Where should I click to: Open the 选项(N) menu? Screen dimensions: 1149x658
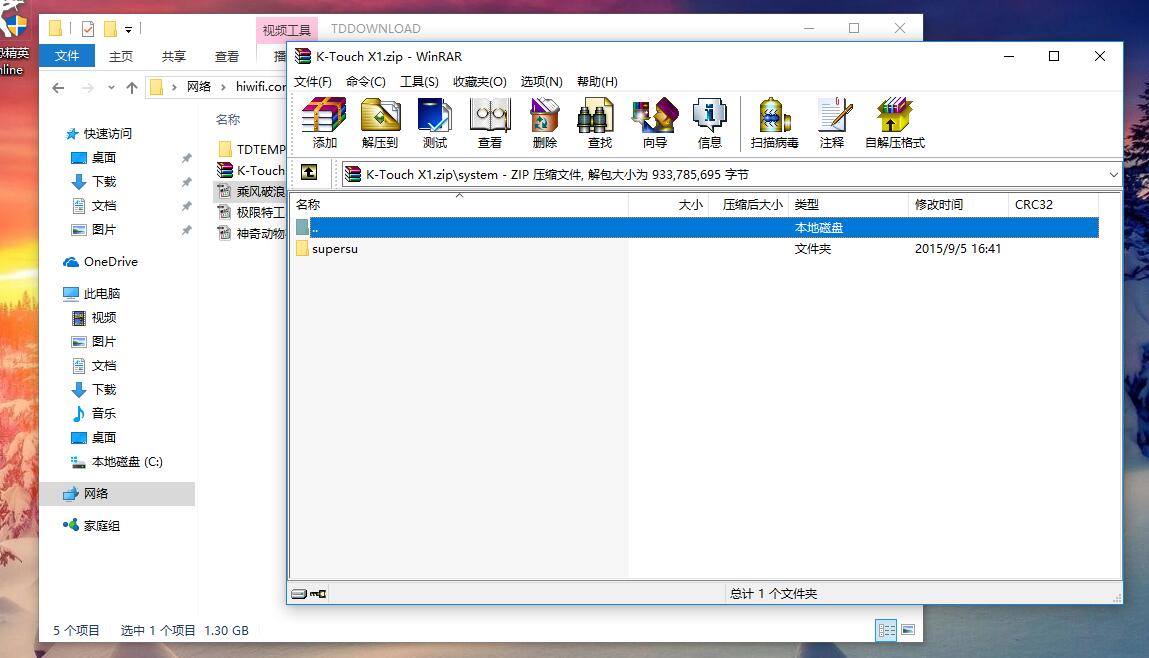tap(541, 82)
